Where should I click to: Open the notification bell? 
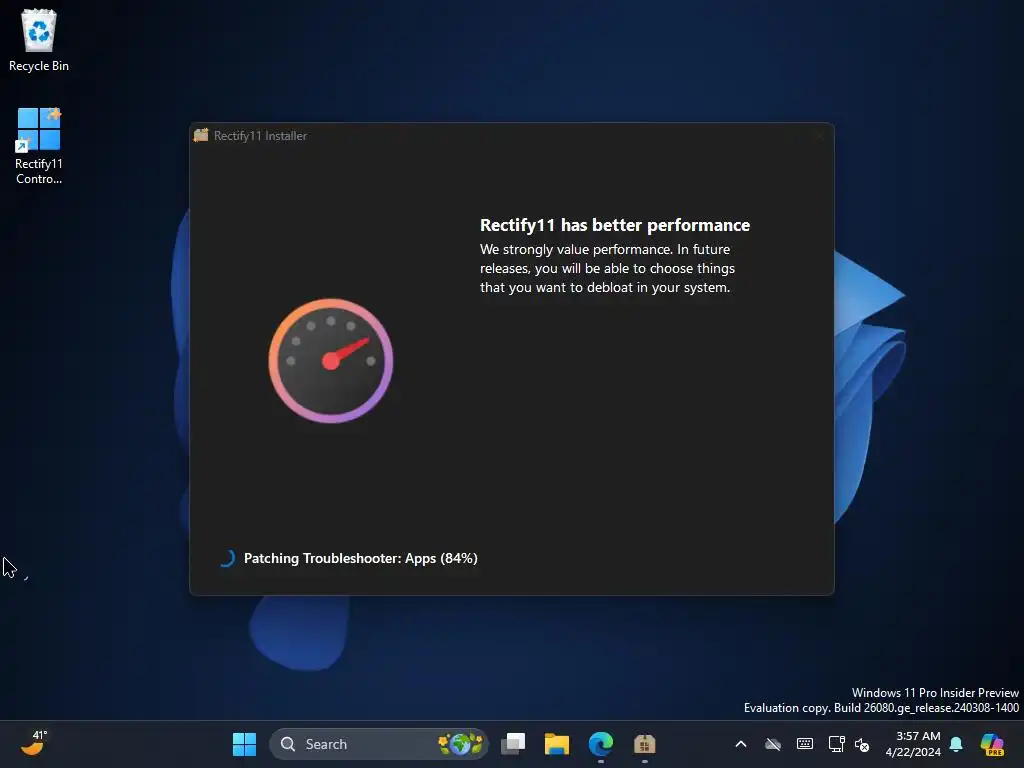pos(956,744)
